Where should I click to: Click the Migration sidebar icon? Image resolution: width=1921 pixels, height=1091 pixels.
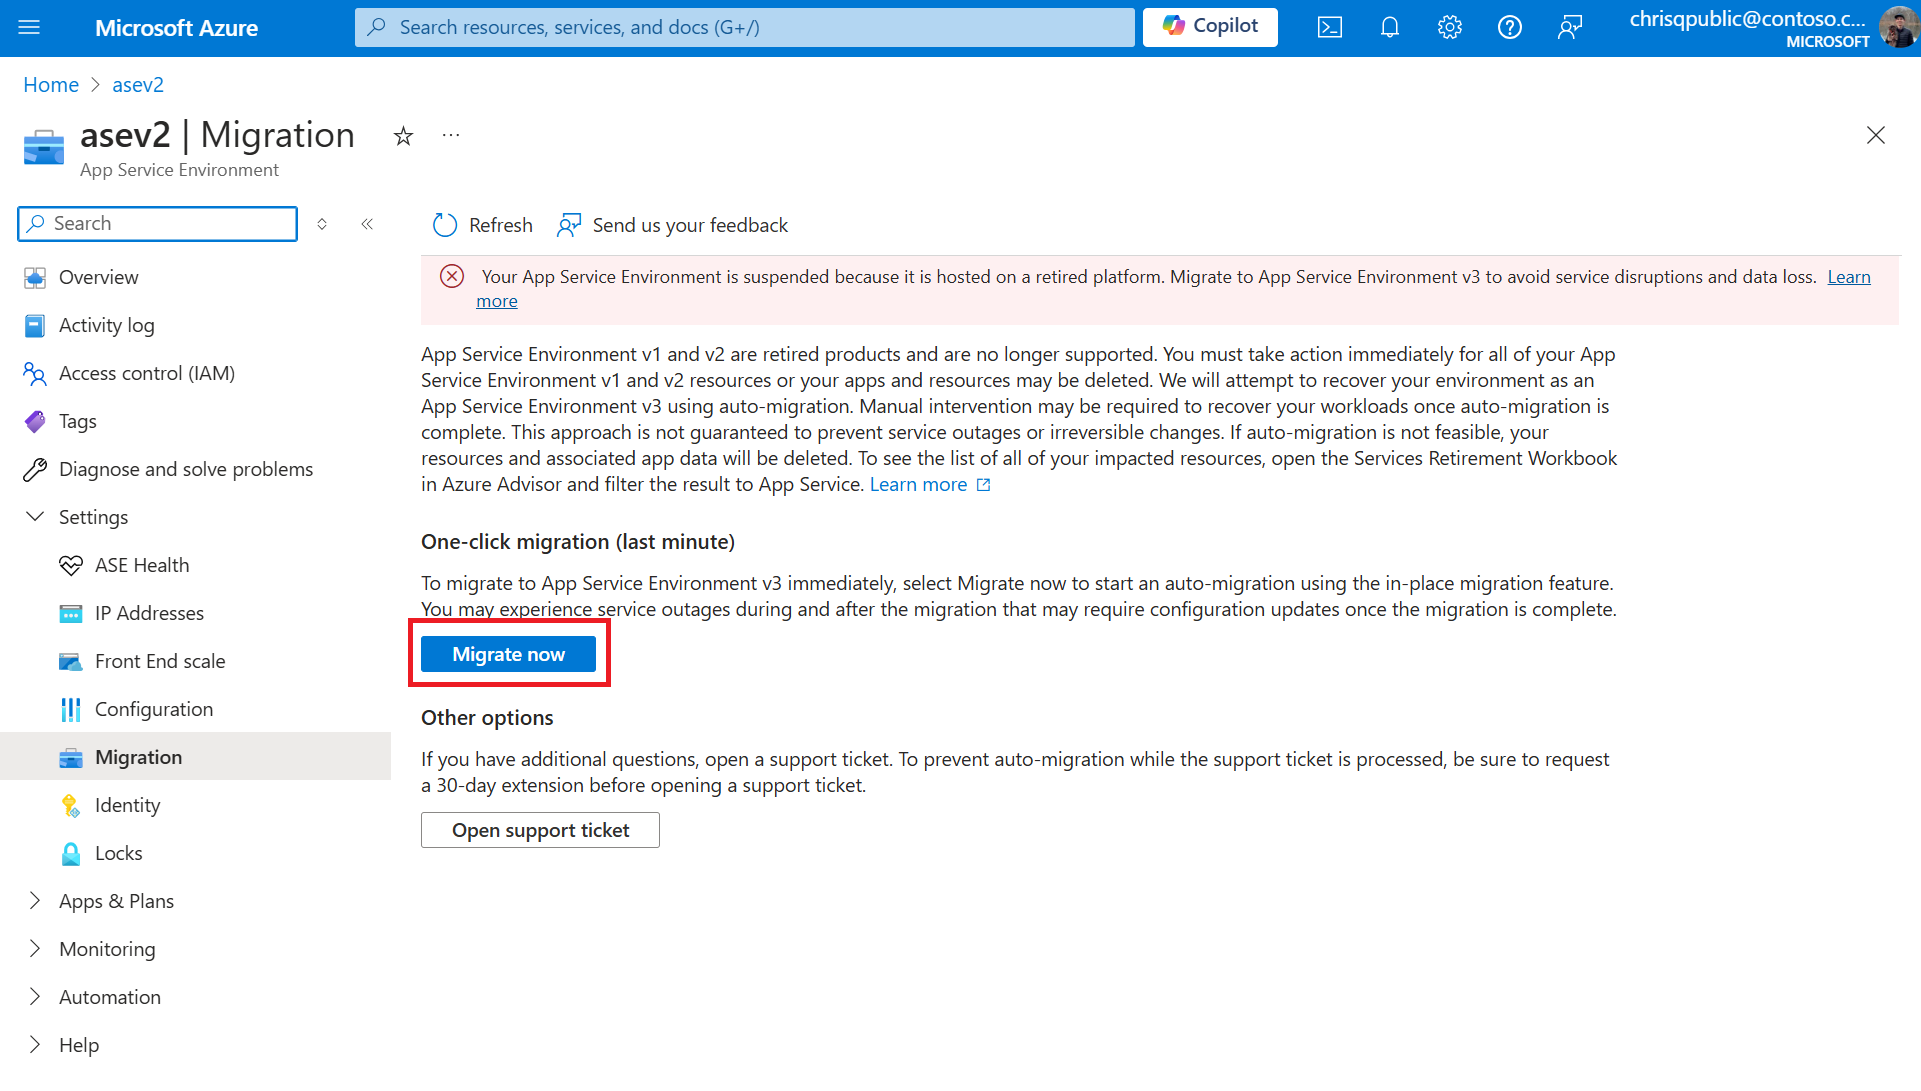(x=70, y=756)
